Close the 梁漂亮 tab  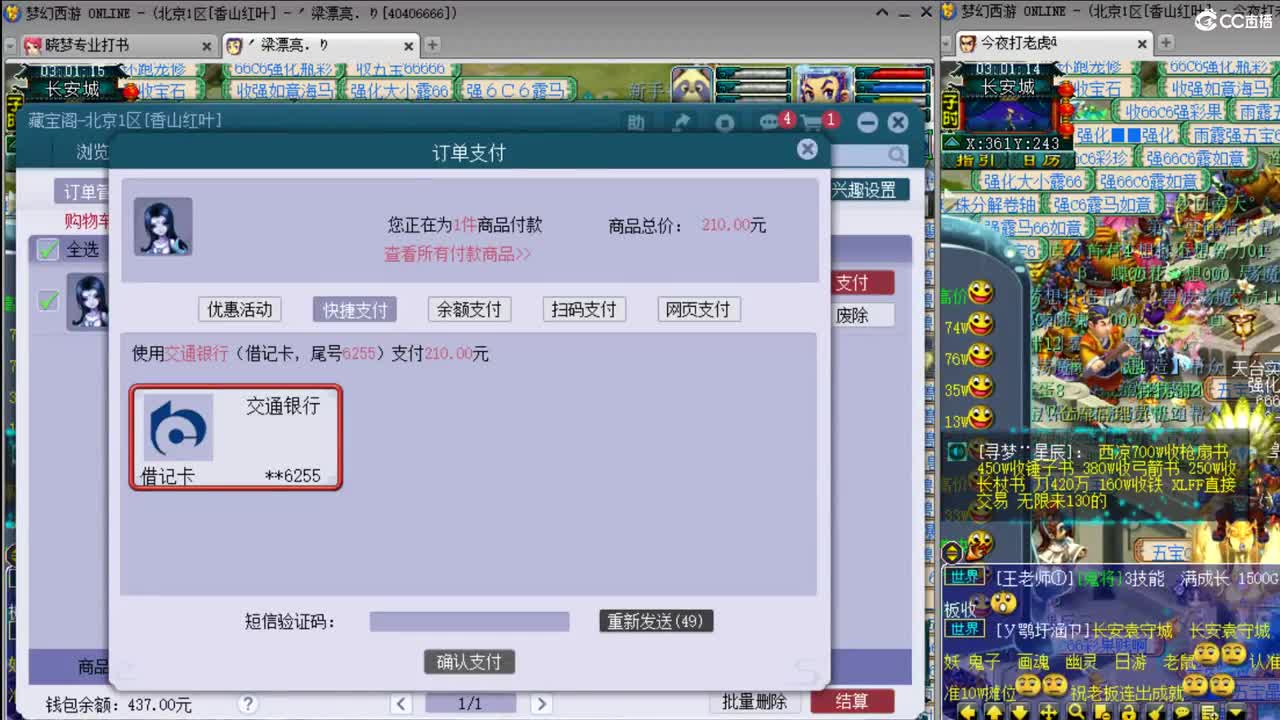coord(409,46)
